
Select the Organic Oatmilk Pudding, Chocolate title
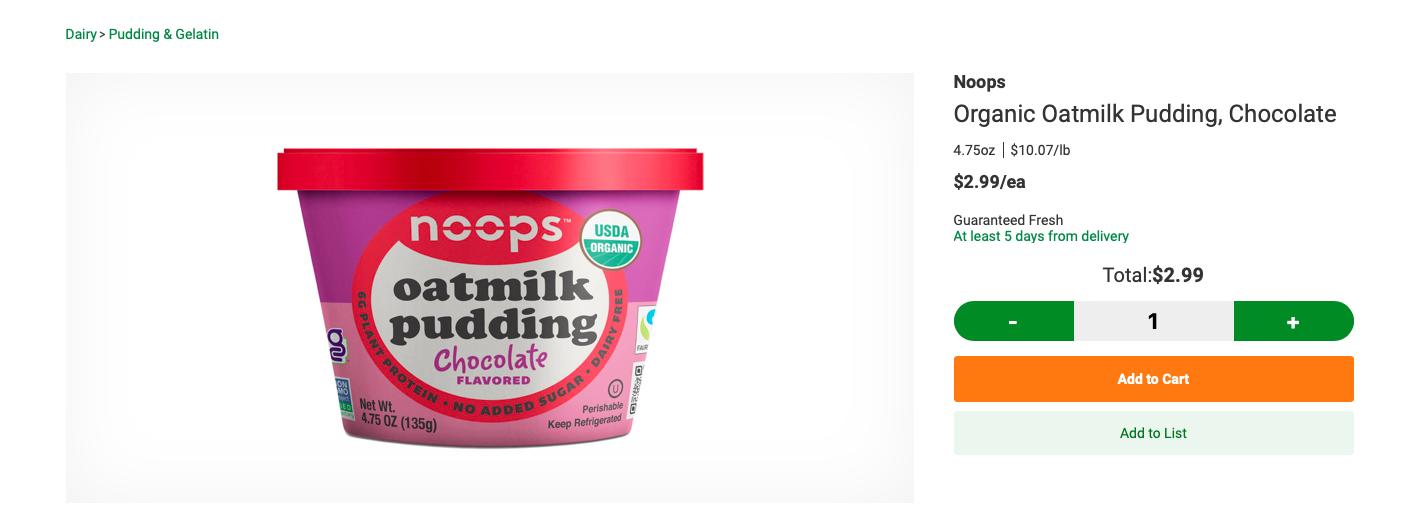pos(1144,114)
